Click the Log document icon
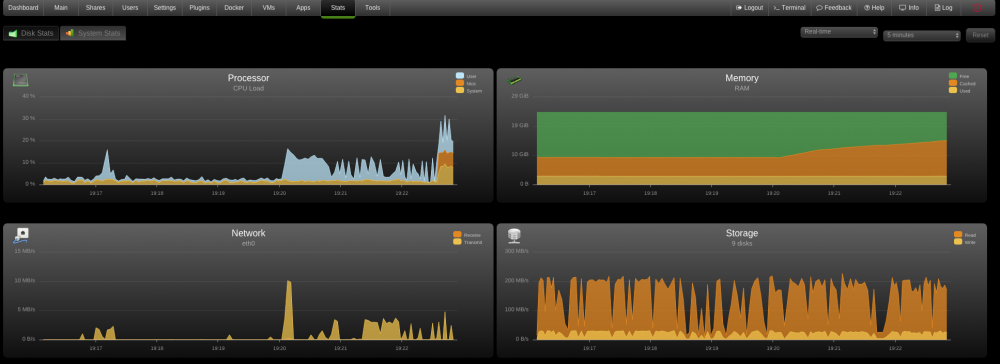Image resolution: width=1000 pixels, height=364 pixels. (x=937, y=8)
